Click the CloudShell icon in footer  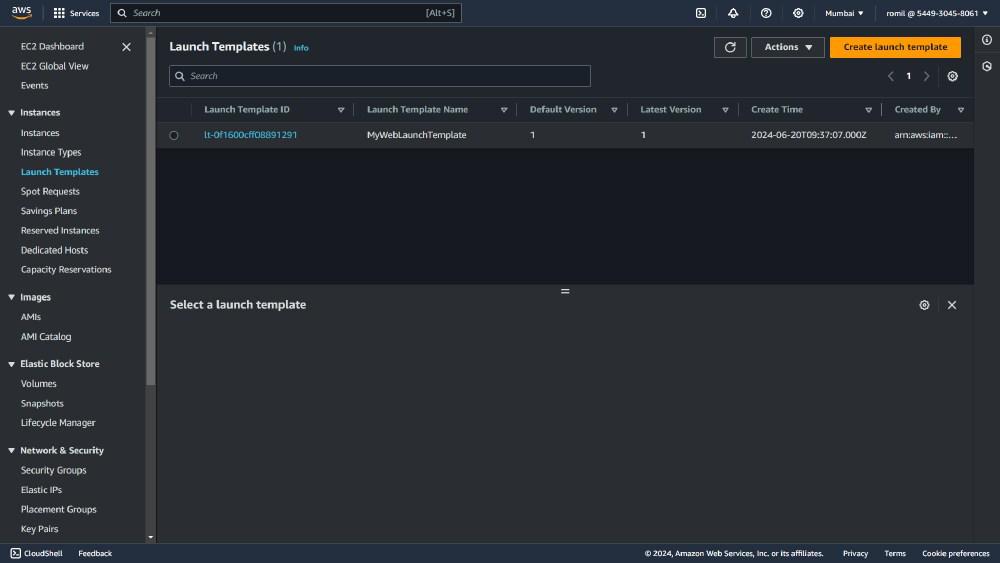[x=16, y=553]
